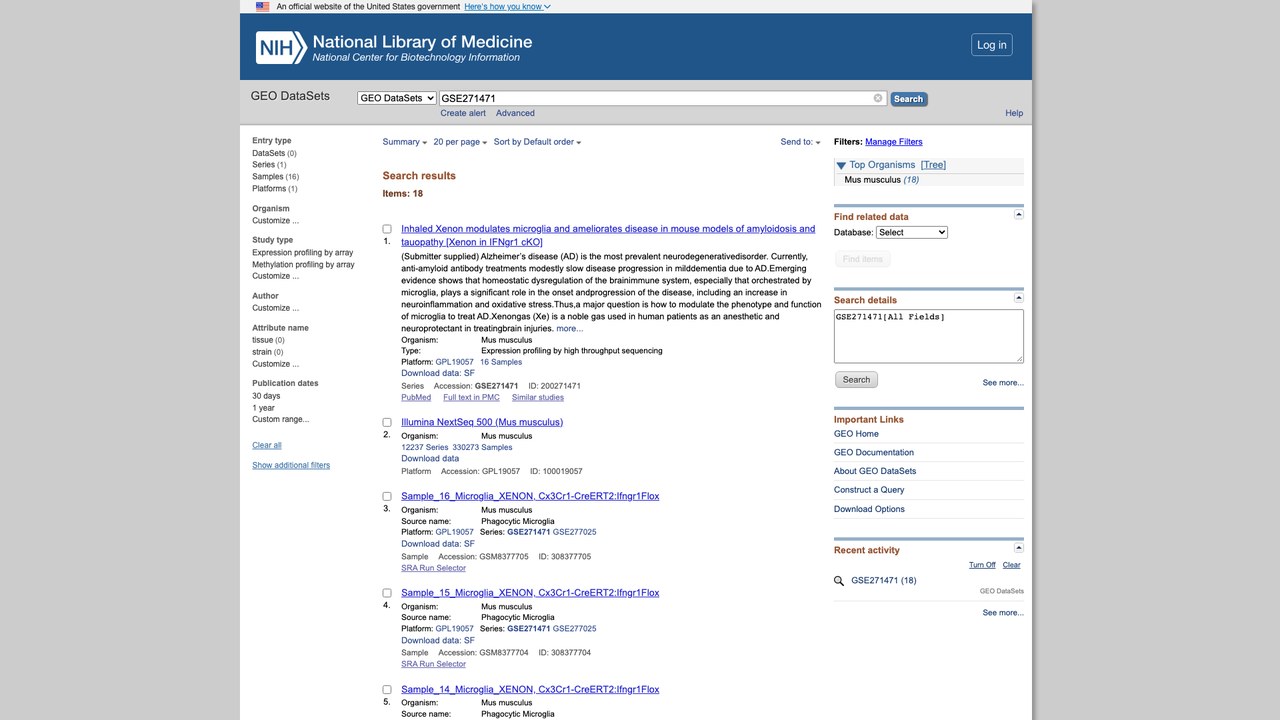1280x720 pixels.
Task: Click the magnifier icon in Recent activity
Action: pyautogui.click(x=840, y=581)
